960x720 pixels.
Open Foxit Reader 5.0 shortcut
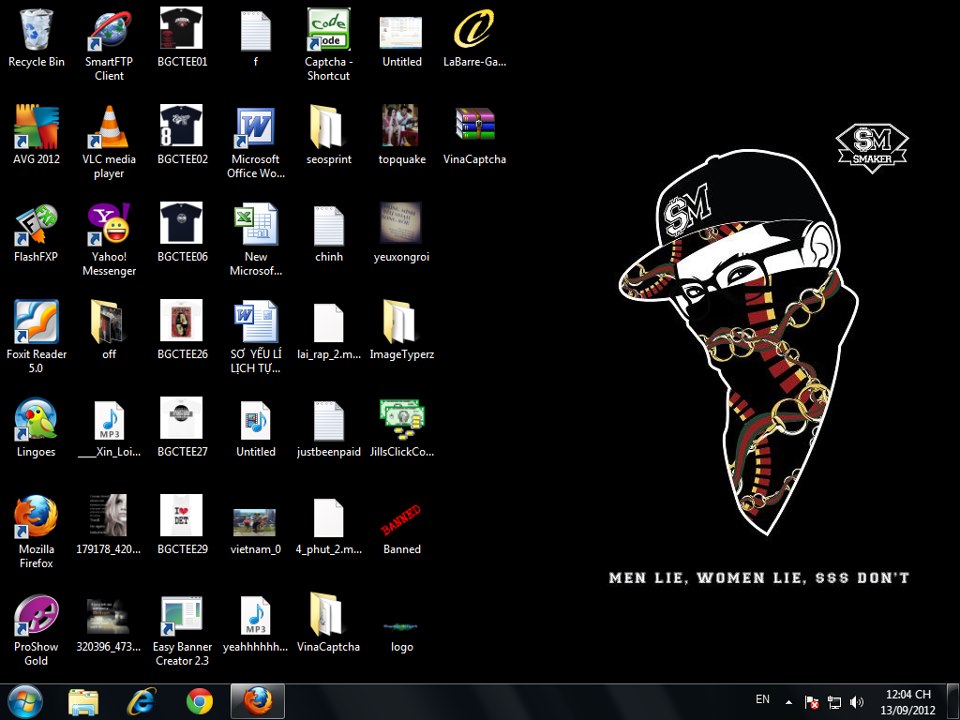(x=36, y=322)
